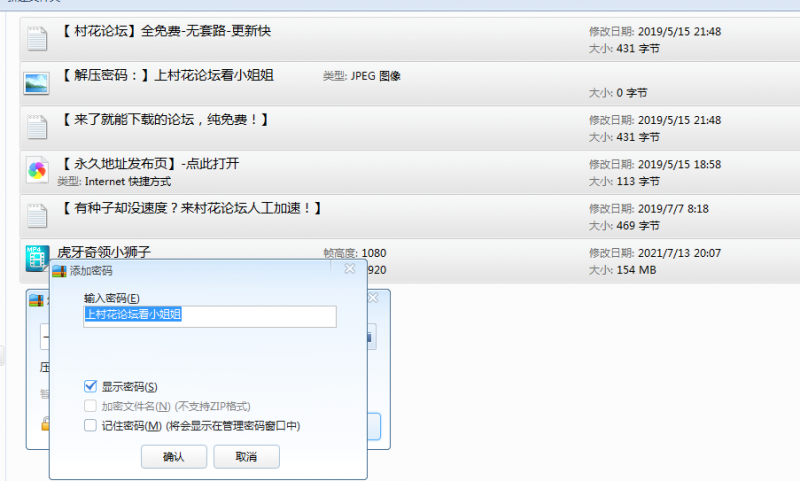Click the 【永久地址发布页】-点此打开 file name
This screenshot has width=800, height=481.
[149, 164]
